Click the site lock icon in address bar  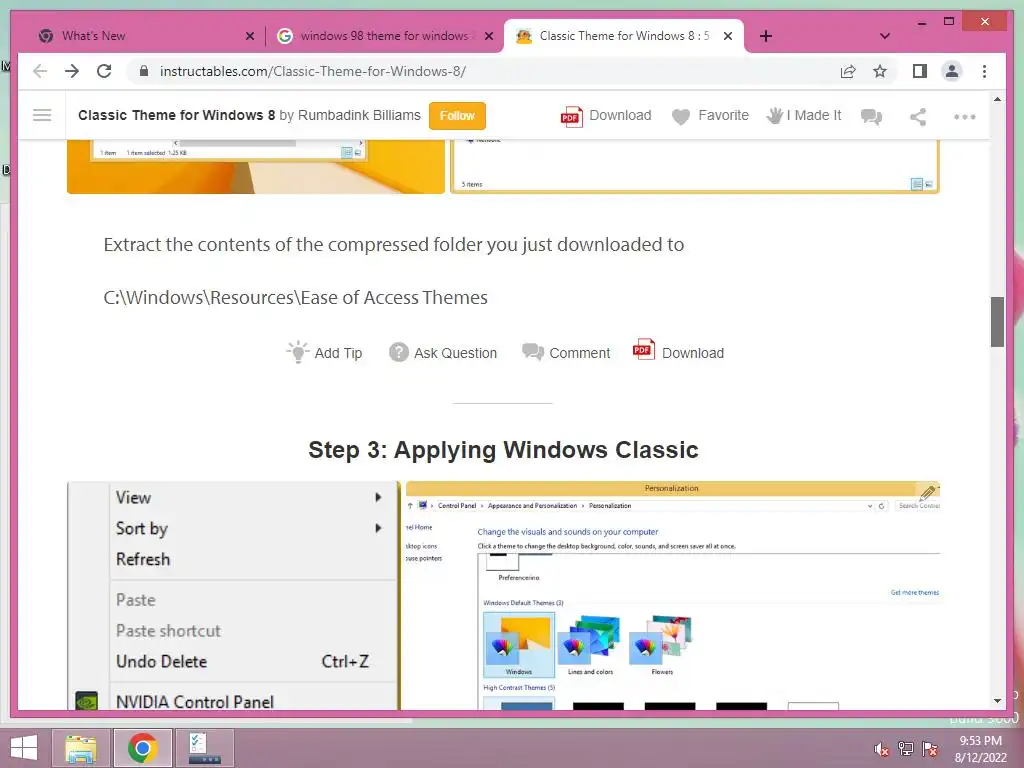point(144,71)
